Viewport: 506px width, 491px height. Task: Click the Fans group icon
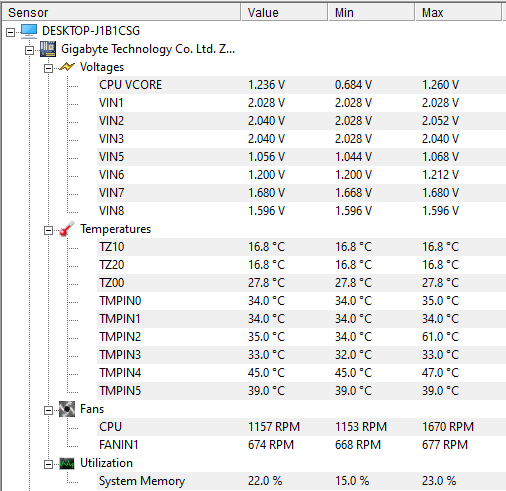click(x=67, y=409)
